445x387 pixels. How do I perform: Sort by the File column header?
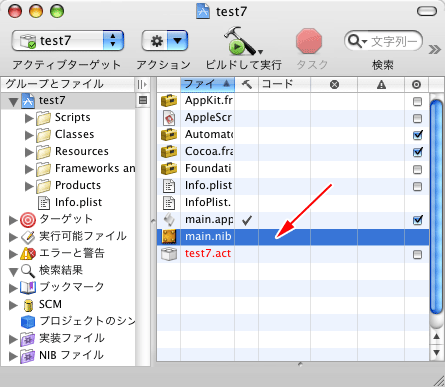[208, 84]
